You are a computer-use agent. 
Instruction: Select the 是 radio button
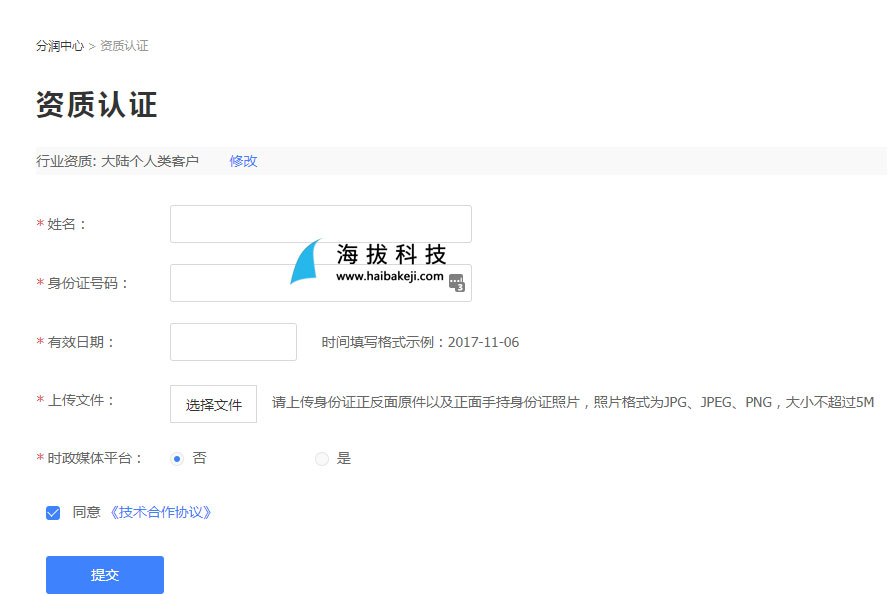point(322,459)
